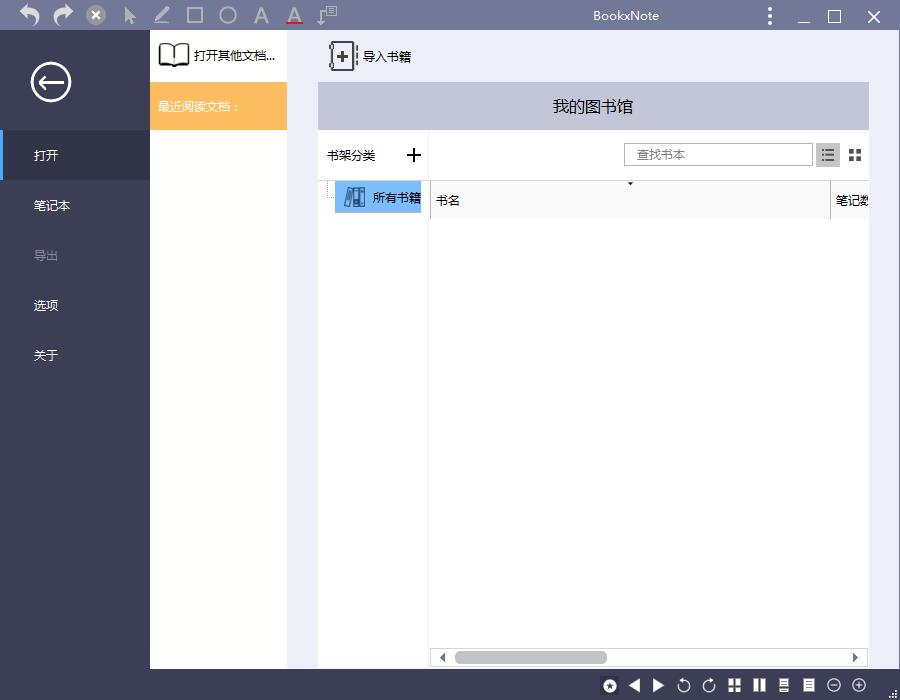Select the rectangle annotation tool
This screenshot has height=700, width=900.
(x=194, y=15)
